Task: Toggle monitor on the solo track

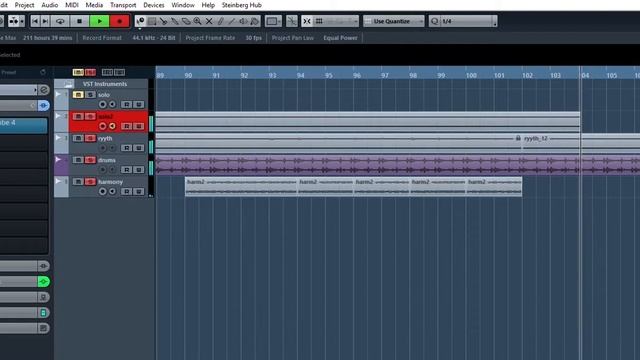Action: [112, 104]
